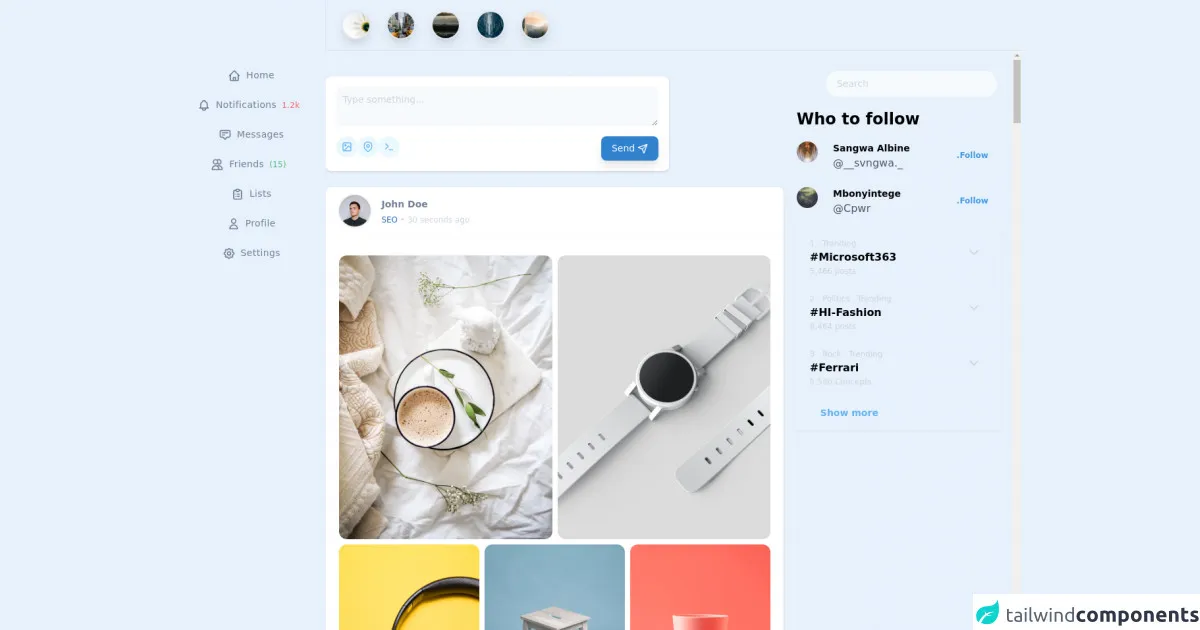Expand the #Microsoft363 trending chevron
Screen dimensions: 1200x630
974,252
